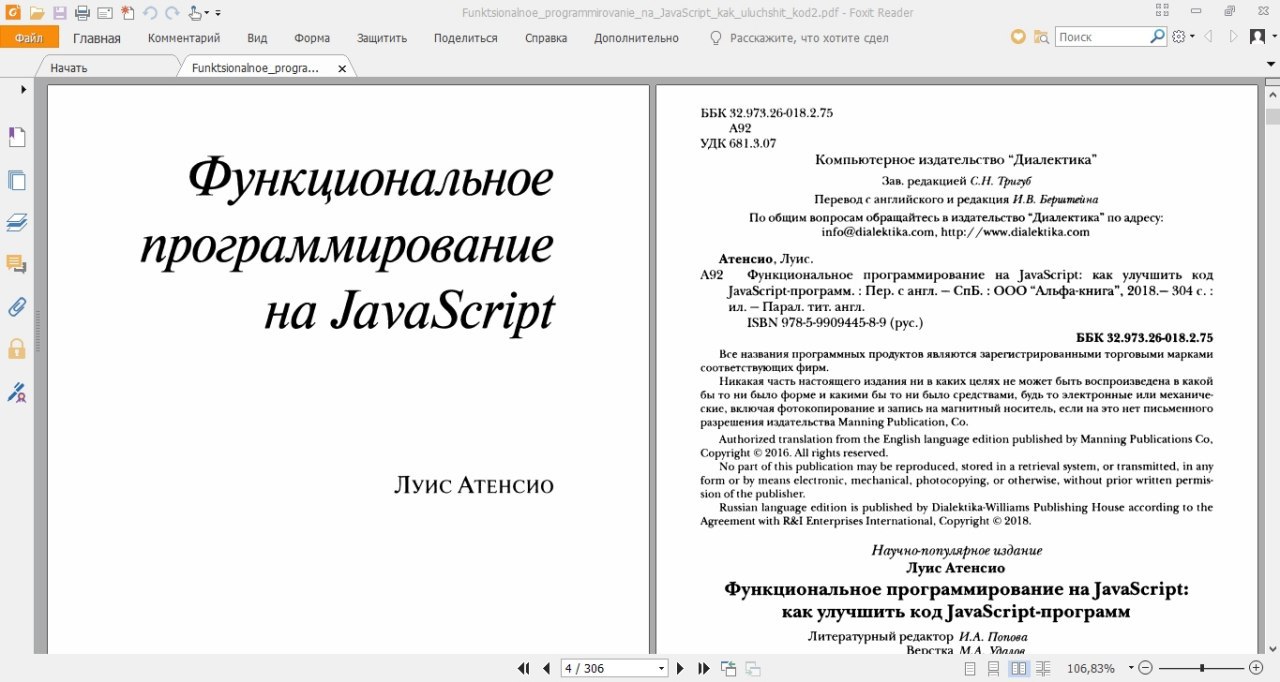Save the document with the floppy icon
The image size is (1280, 682).
pos(59,13)
